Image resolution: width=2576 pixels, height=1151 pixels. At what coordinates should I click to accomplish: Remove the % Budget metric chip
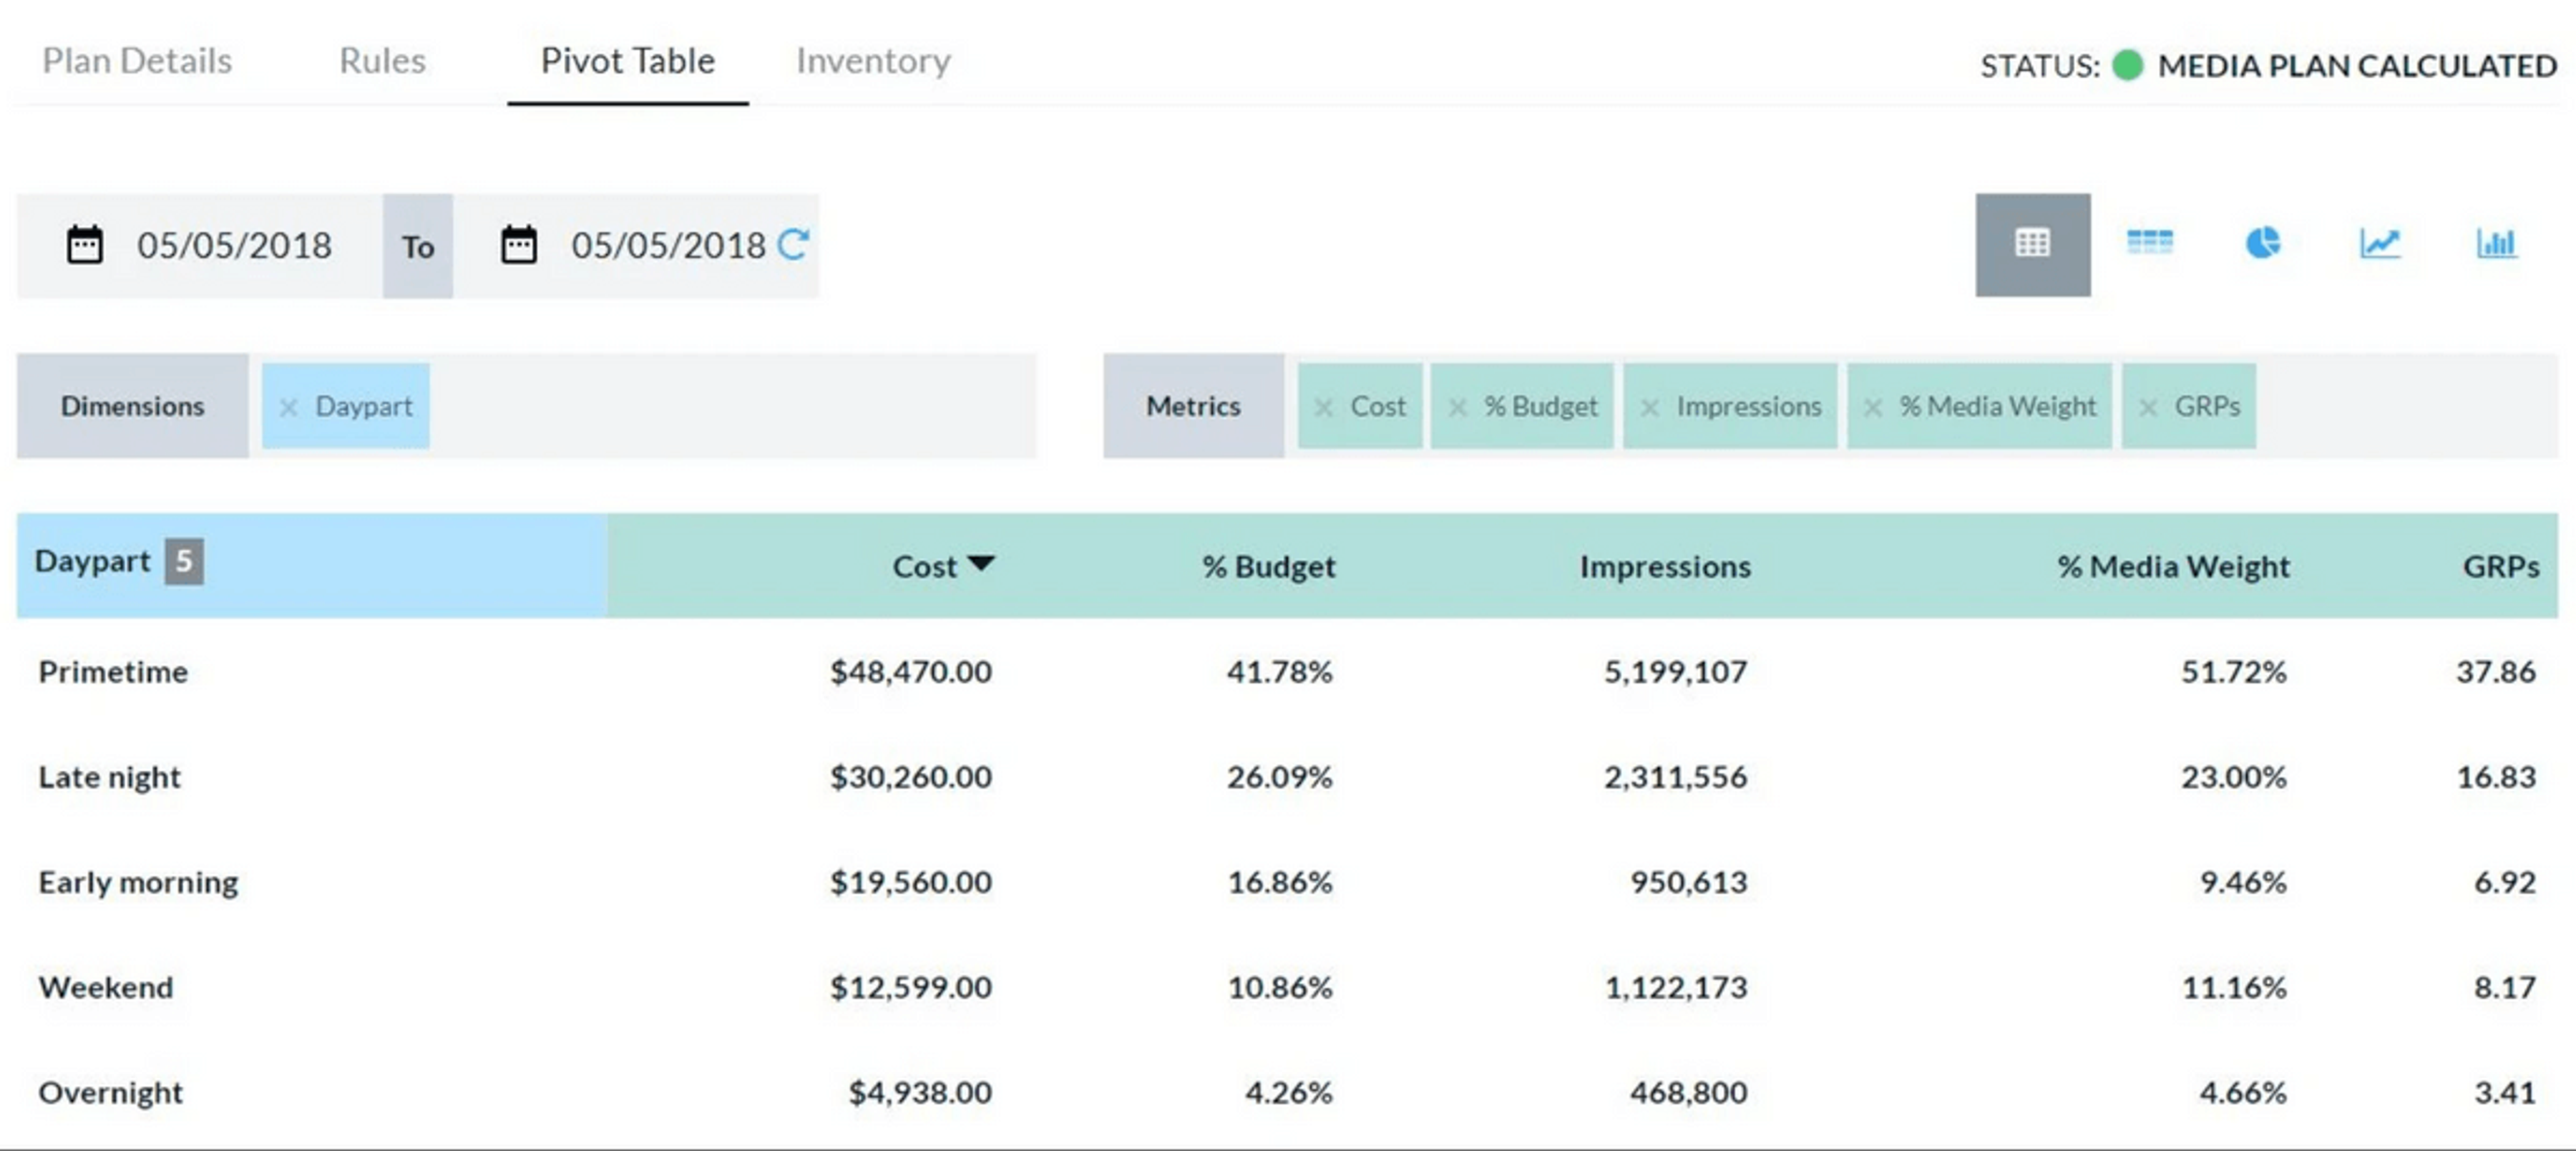click(1457, 407)
